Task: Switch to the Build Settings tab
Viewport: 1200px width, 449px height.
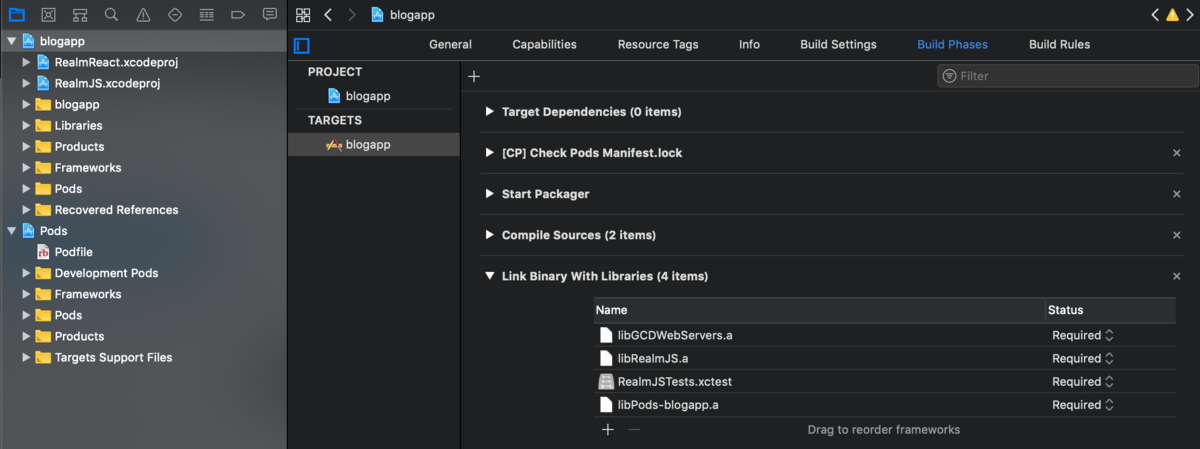Action: (x=838, y=45)
